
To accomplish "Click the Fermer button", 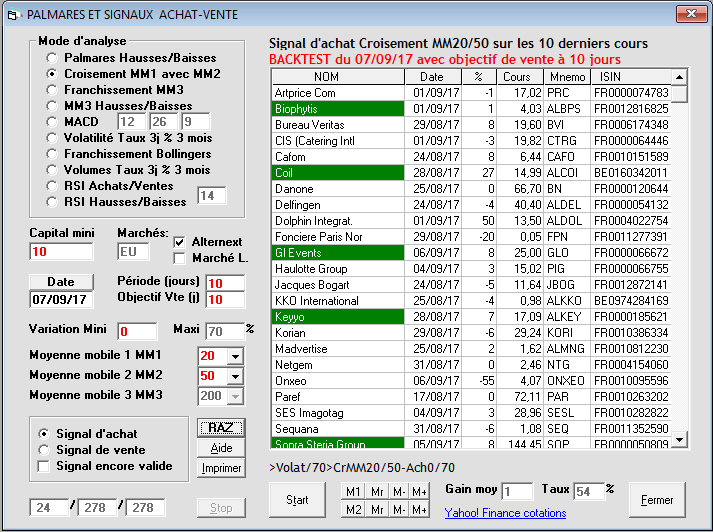I will [657, 500].
